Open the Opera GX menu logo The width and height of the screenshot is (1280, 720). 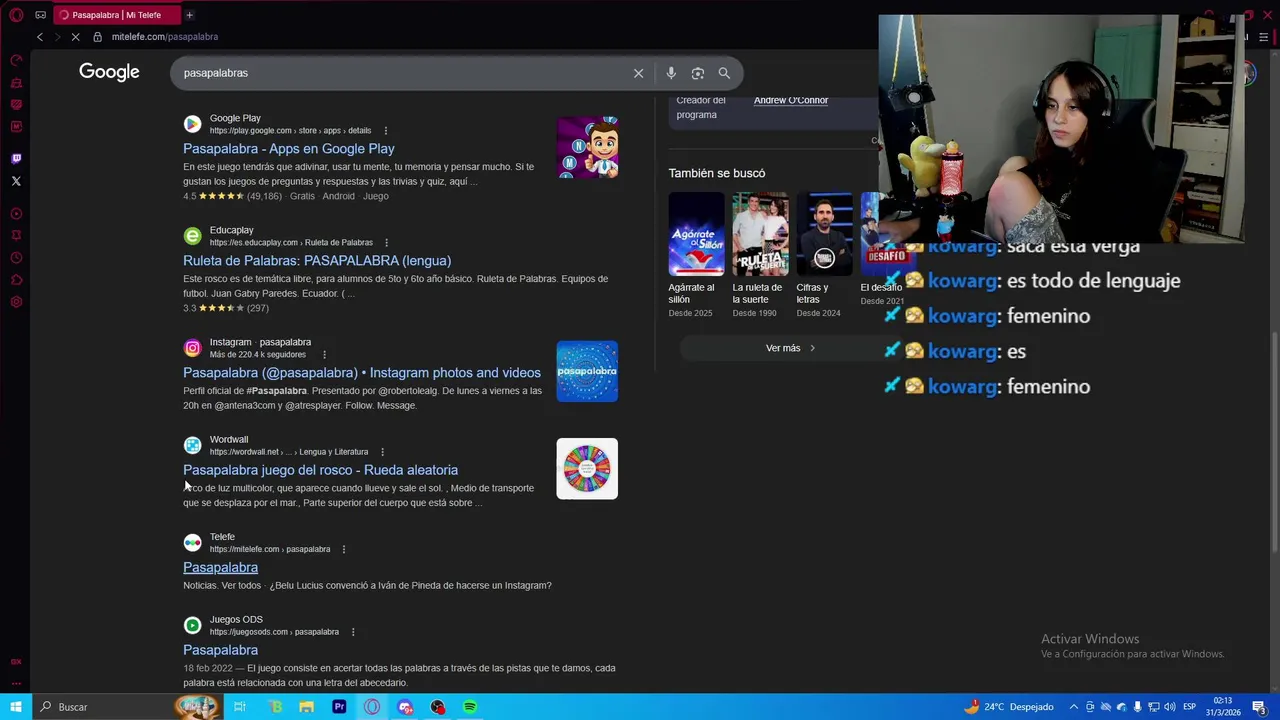click(x=16, y=15)
